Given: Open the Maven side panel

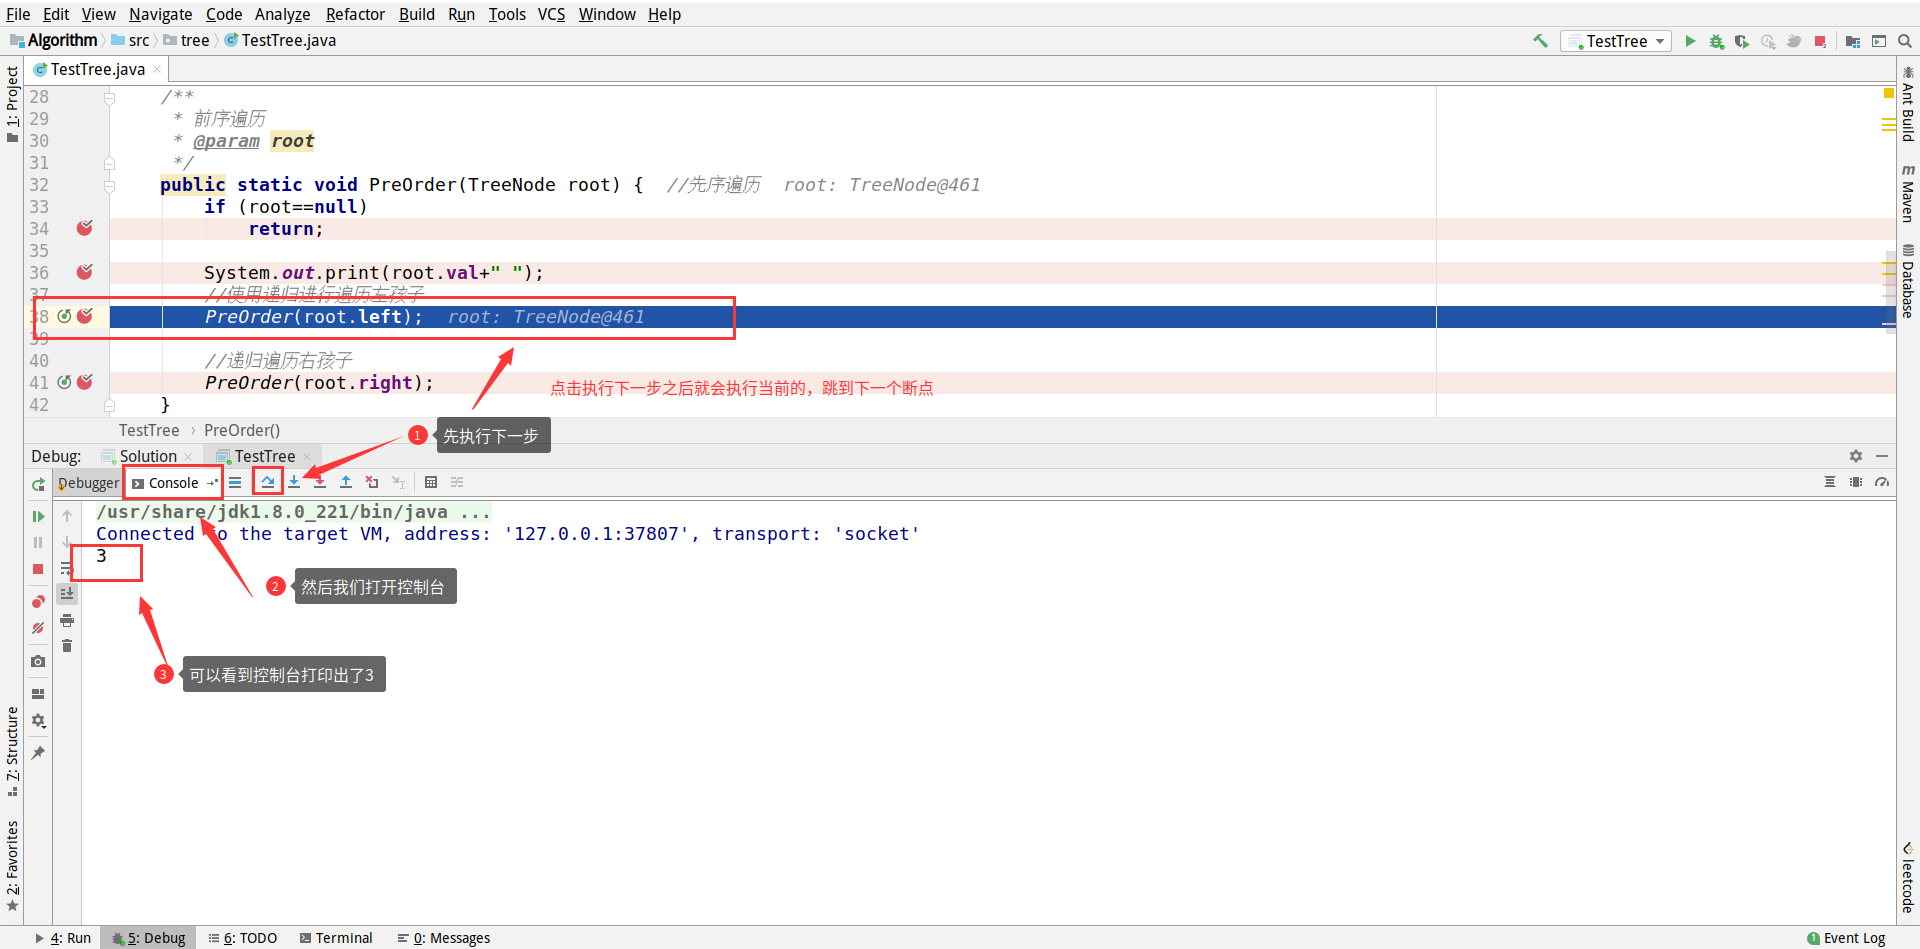Looking at the screenshot, I should point(1908,193).
